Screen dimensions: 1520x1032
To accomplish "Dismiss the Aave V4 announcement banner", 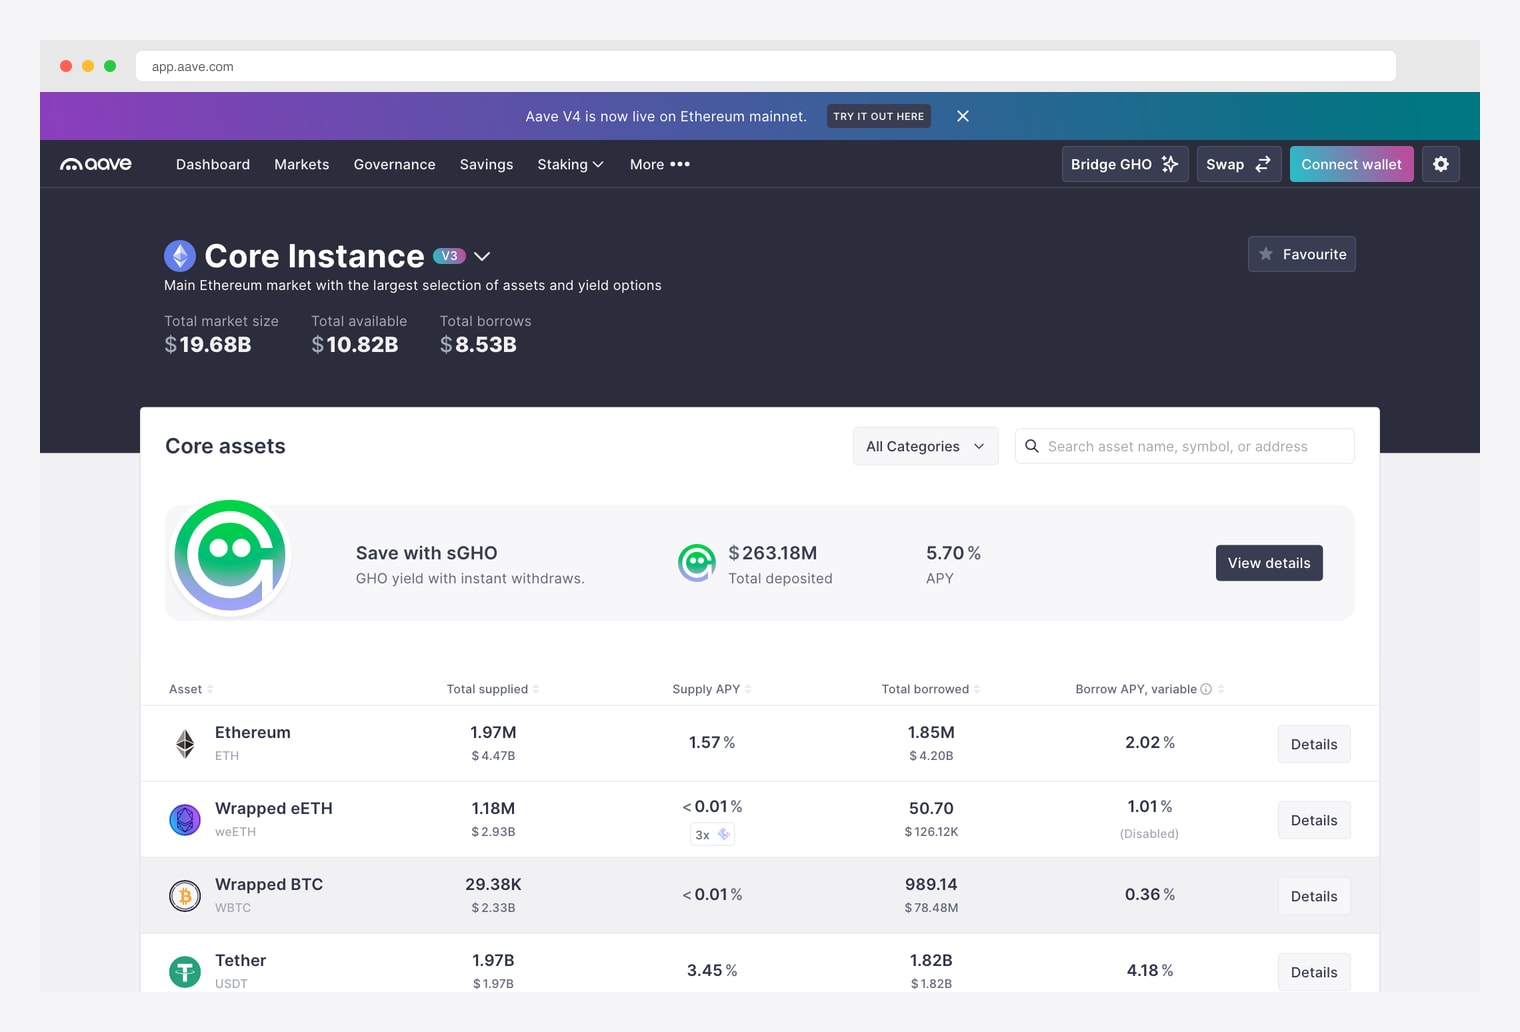I will click(963, 116).
